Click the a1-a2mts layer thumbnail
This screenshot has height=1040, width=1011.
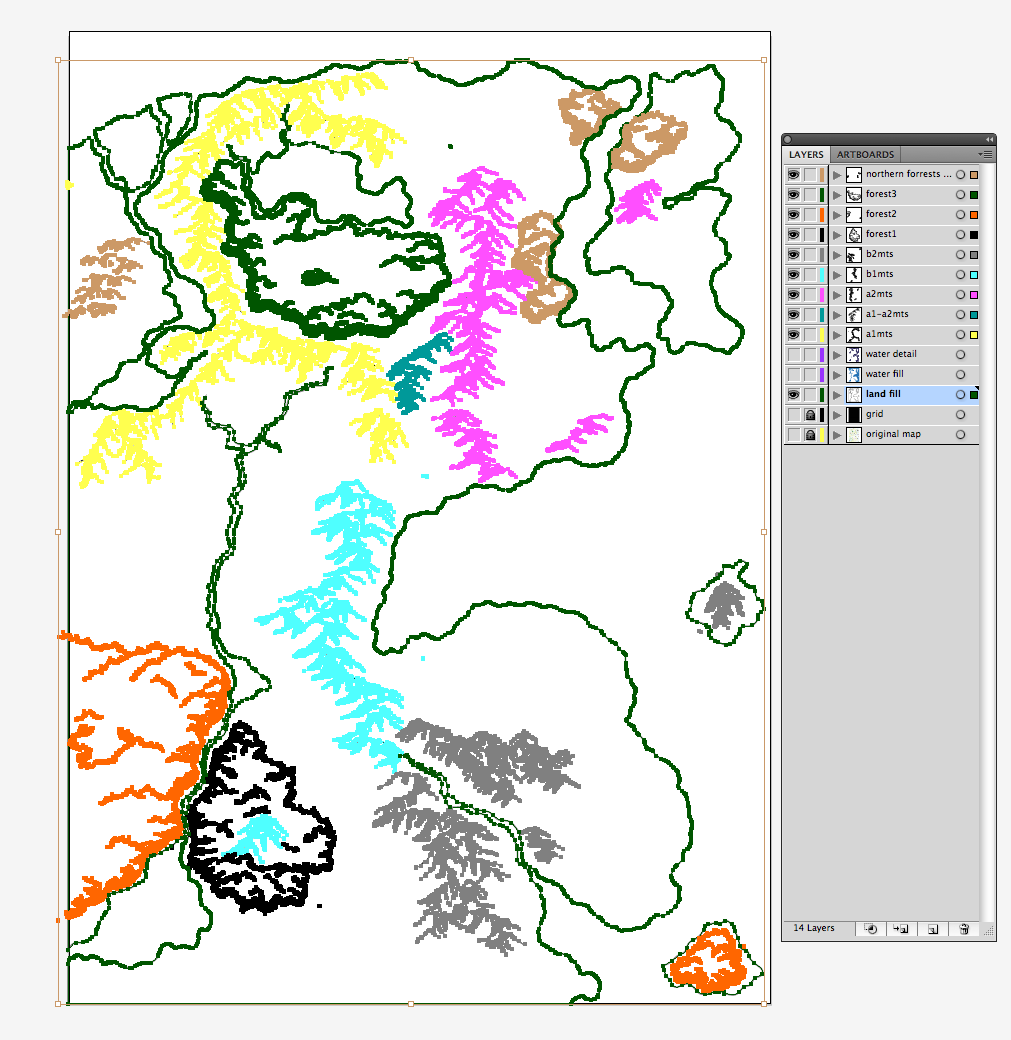pyautogui.click(x=854, y=314)
